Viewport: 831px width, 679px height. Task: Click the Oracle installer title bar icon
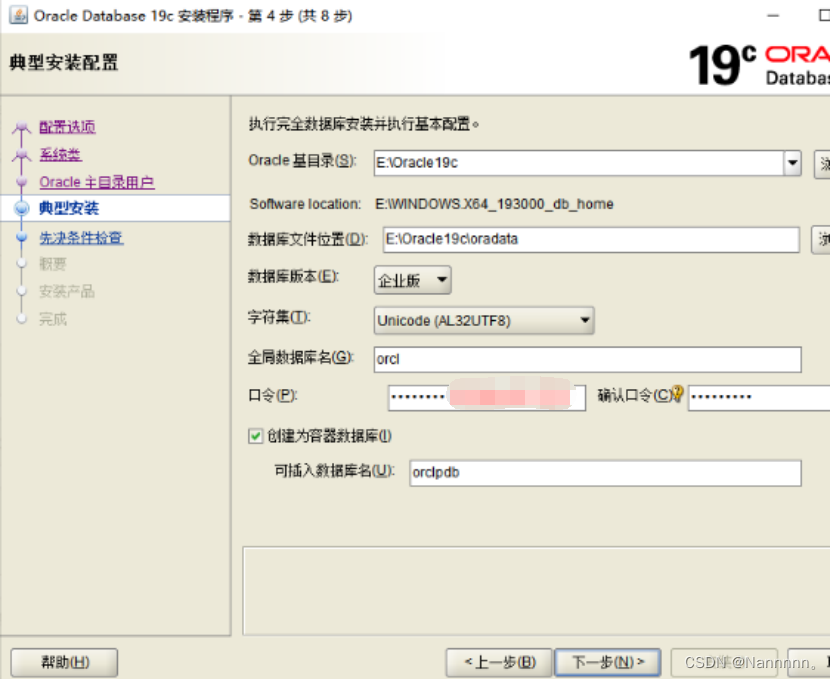[x=18, y=15]
